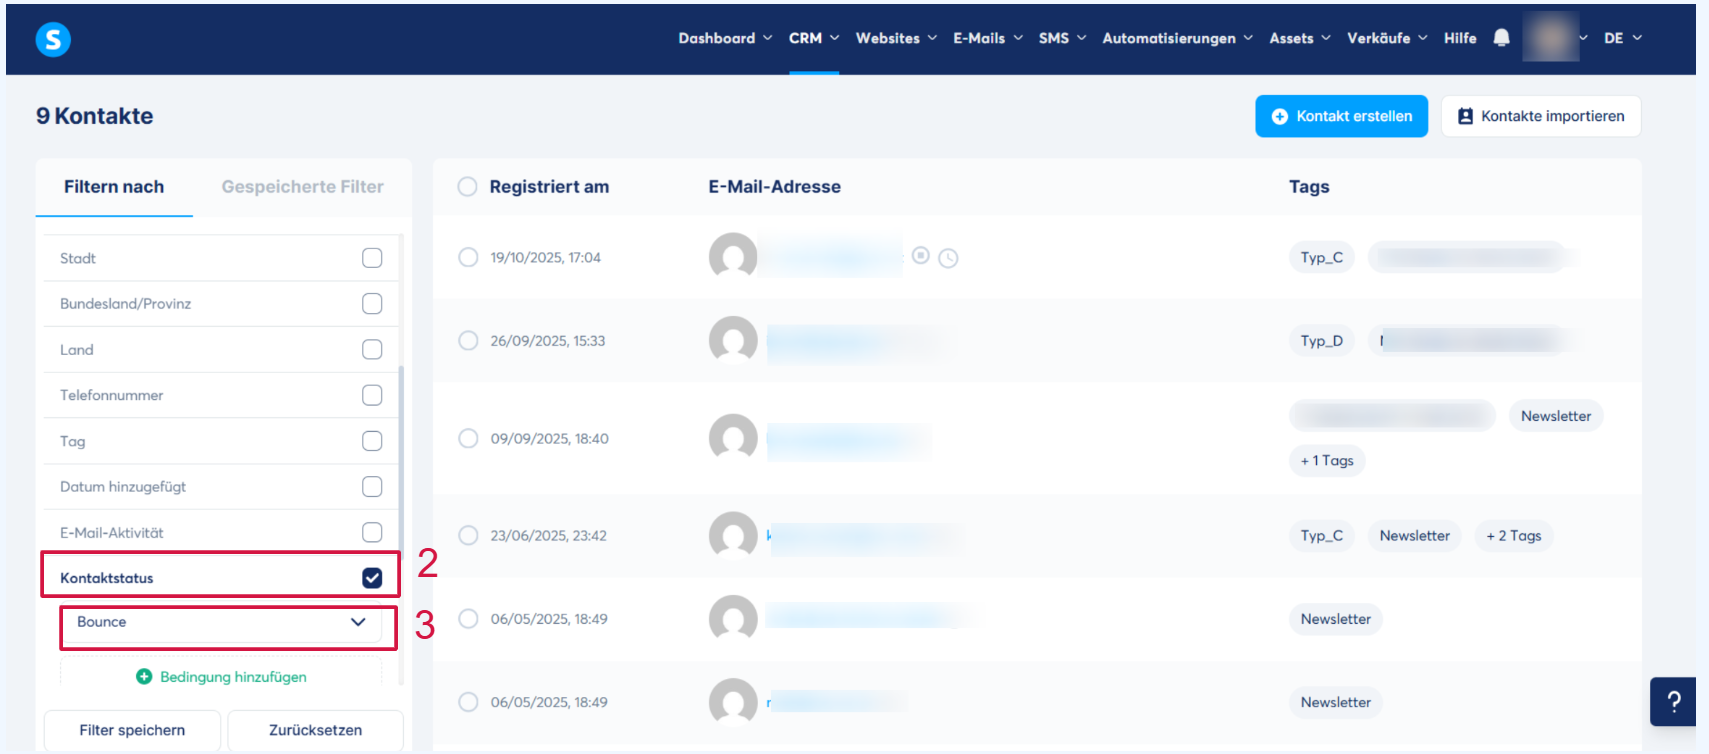The width and height of the screenshot is (1709, 754).
Task: Expand the Websites menu
Action: pyautogui.click(x=896, y=38)
